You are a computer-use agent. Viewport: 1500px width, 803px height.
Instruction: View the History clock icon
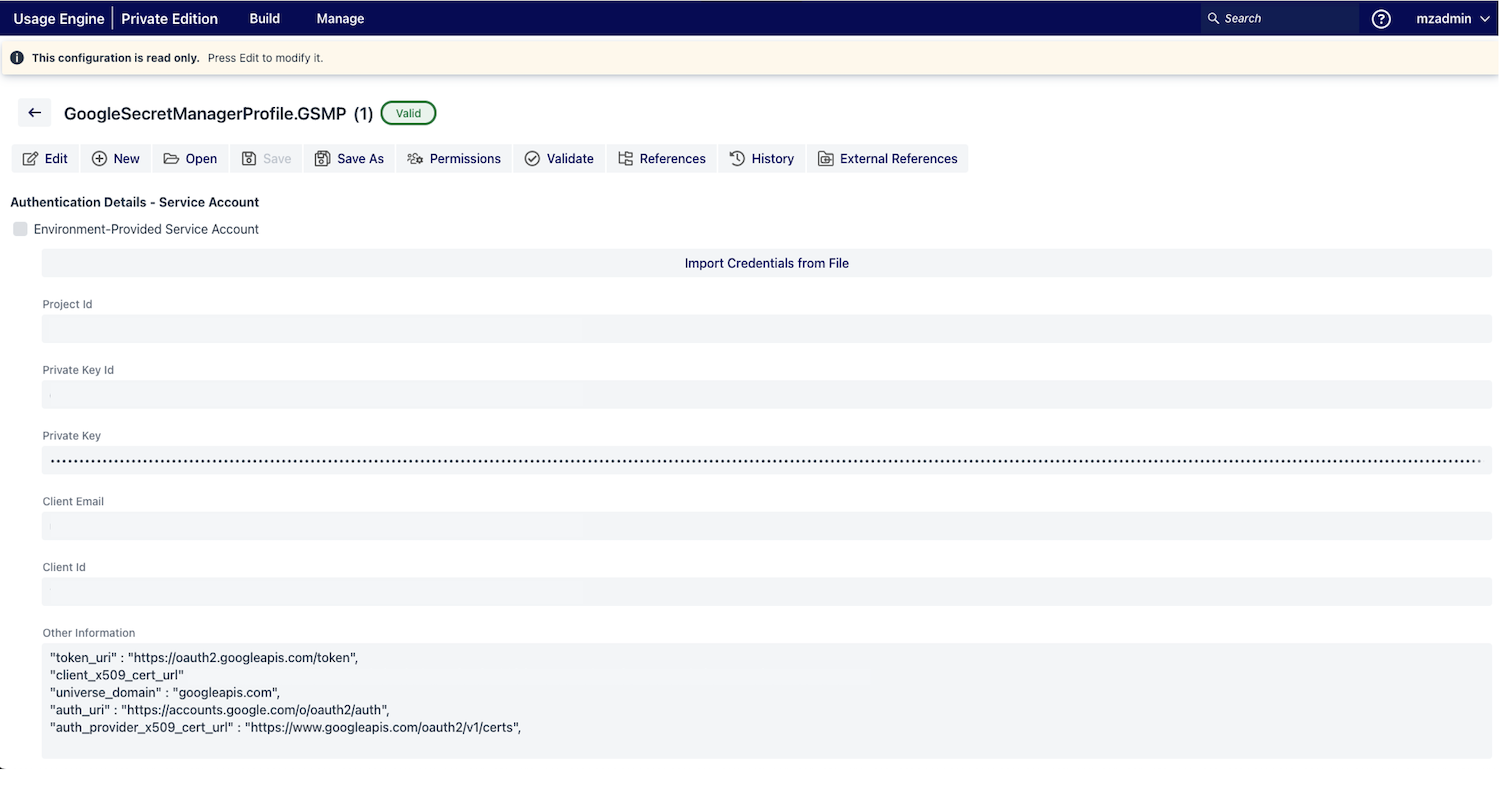point(736,158)
